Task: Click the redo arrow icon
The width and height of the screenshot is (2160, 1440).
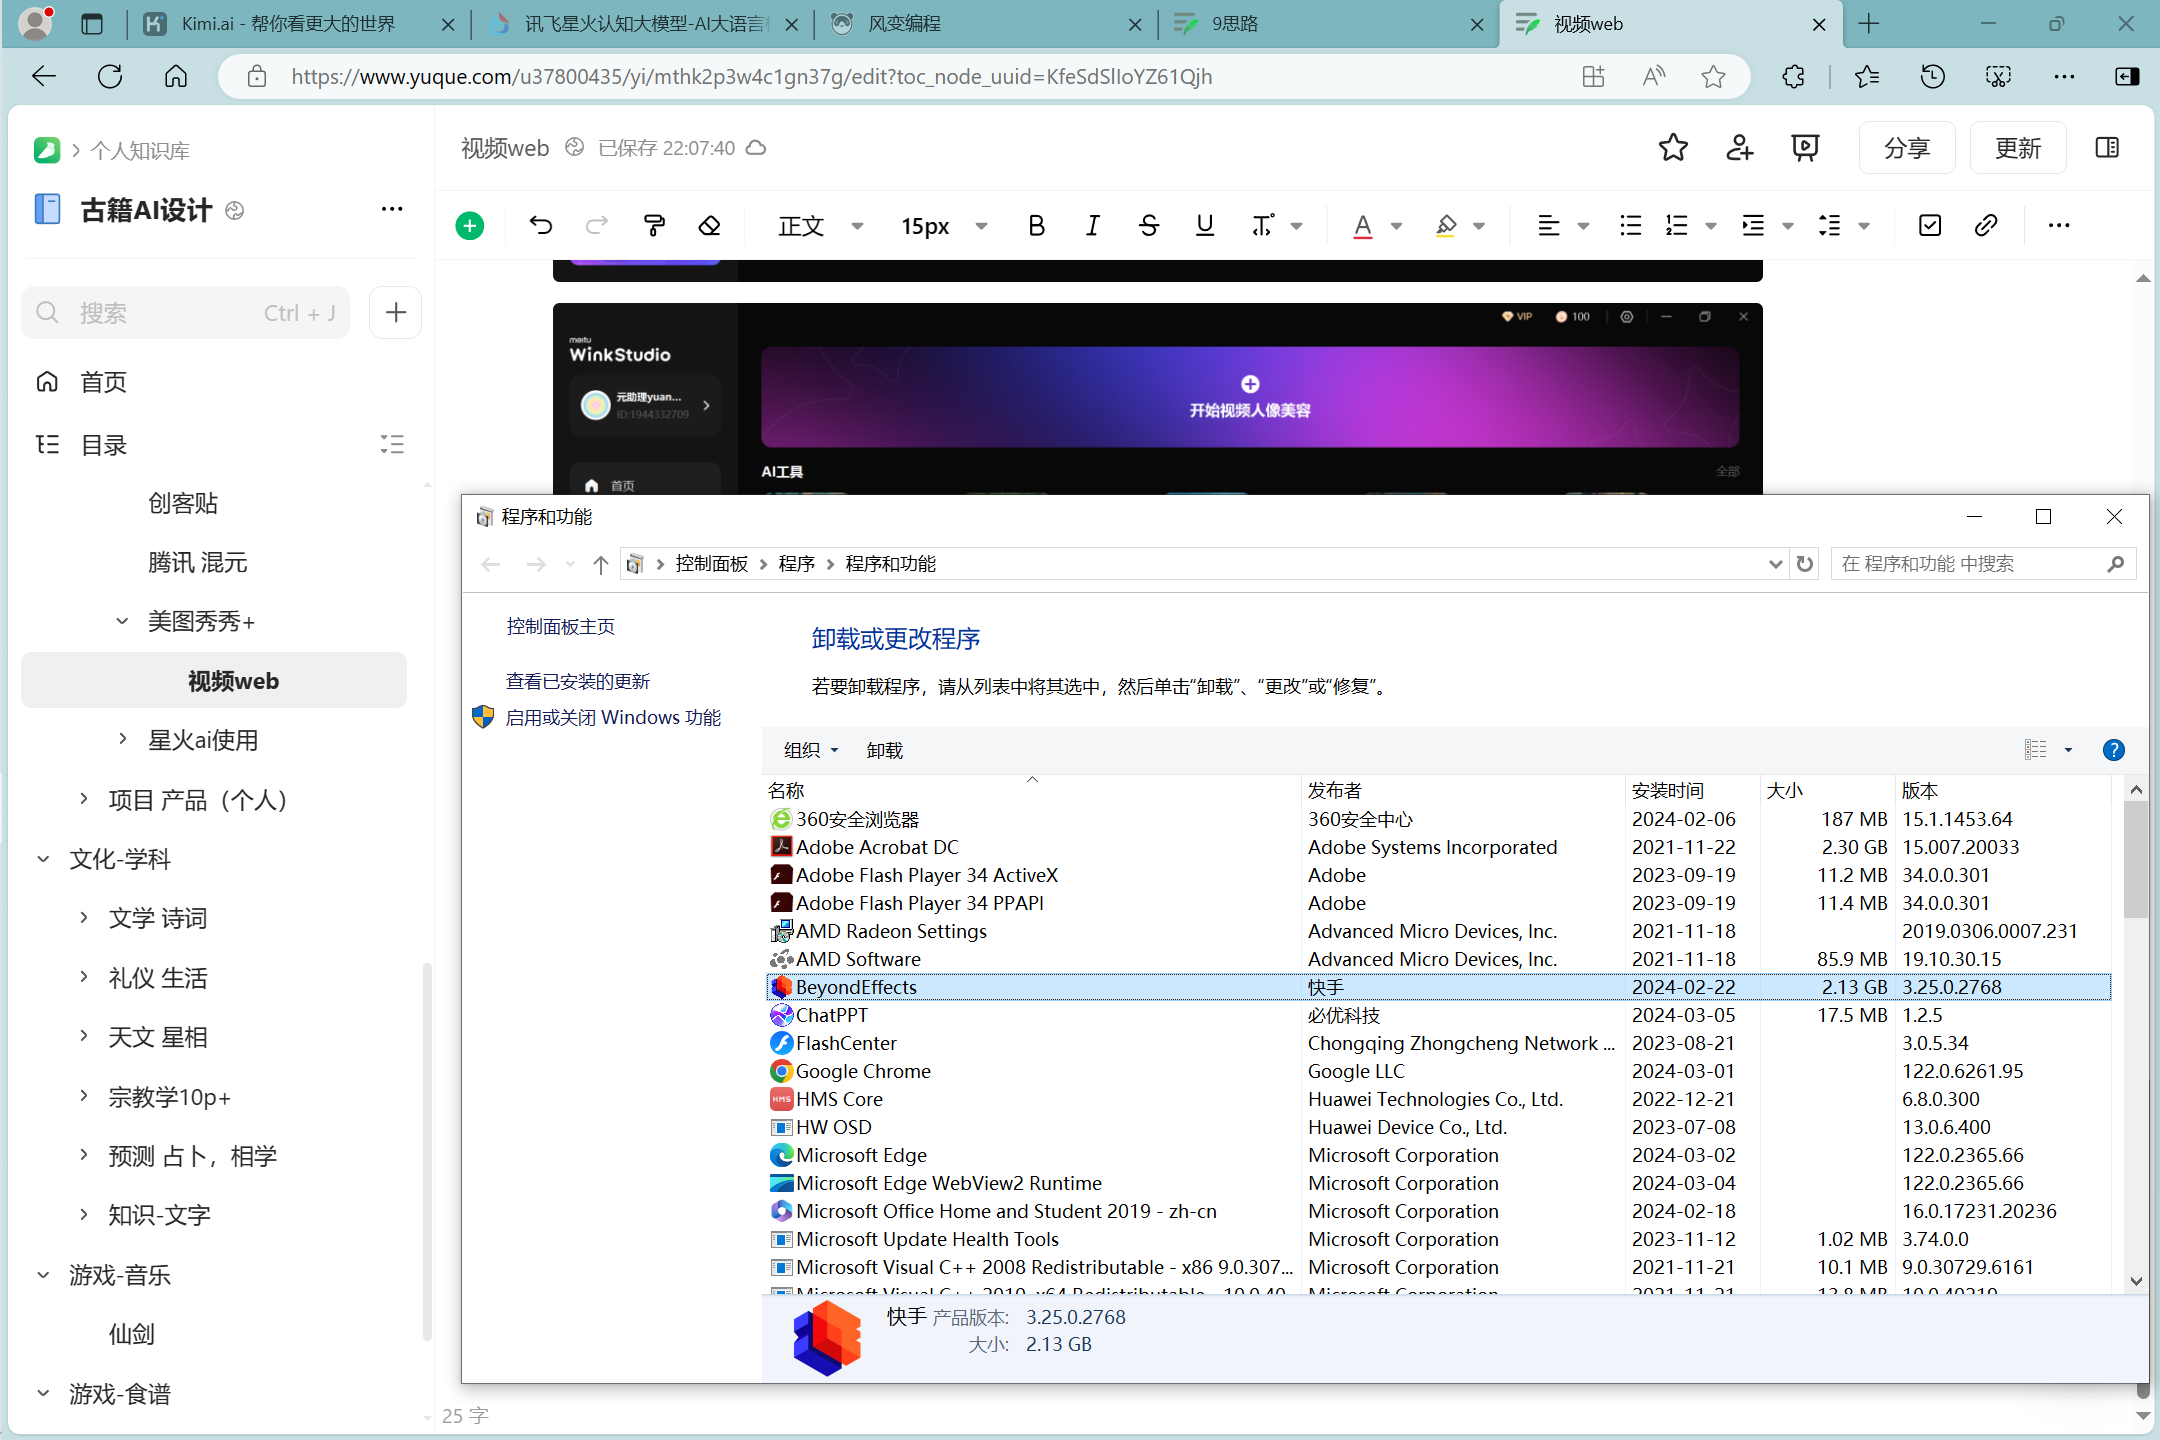Action: point(597,226)
